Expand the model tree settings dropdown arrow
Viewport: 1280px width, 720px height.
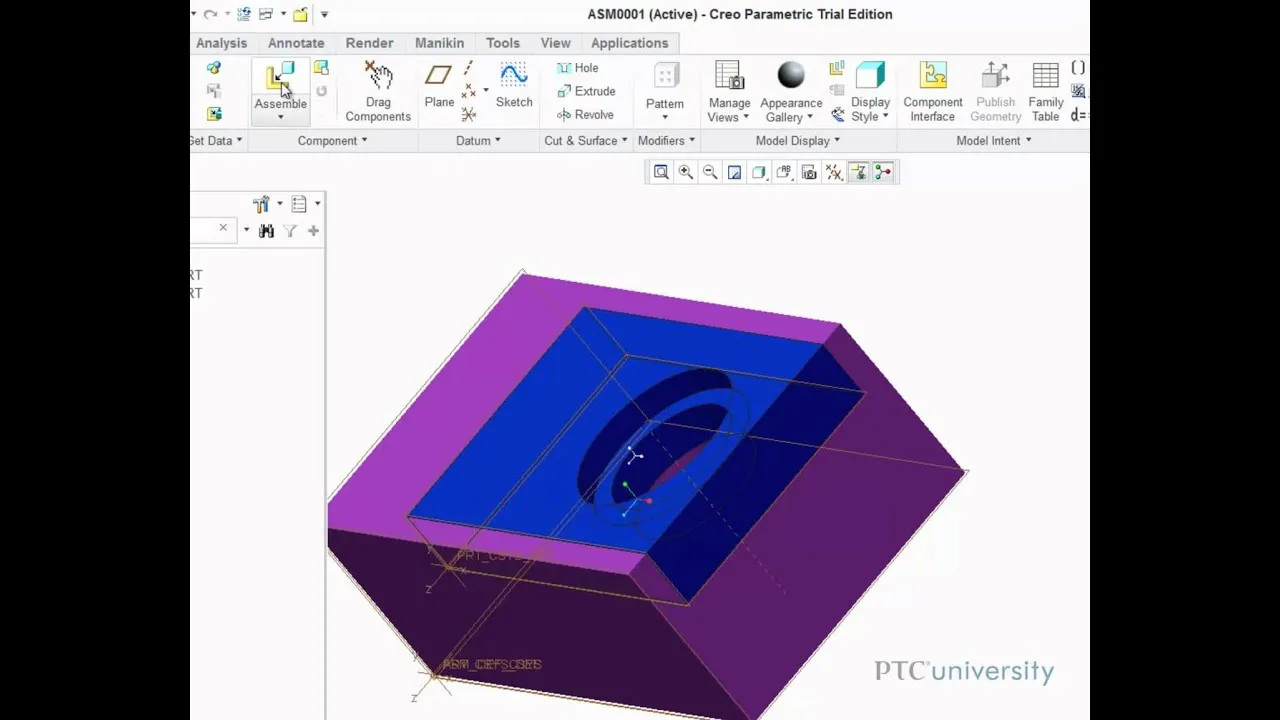click(280, 204)
